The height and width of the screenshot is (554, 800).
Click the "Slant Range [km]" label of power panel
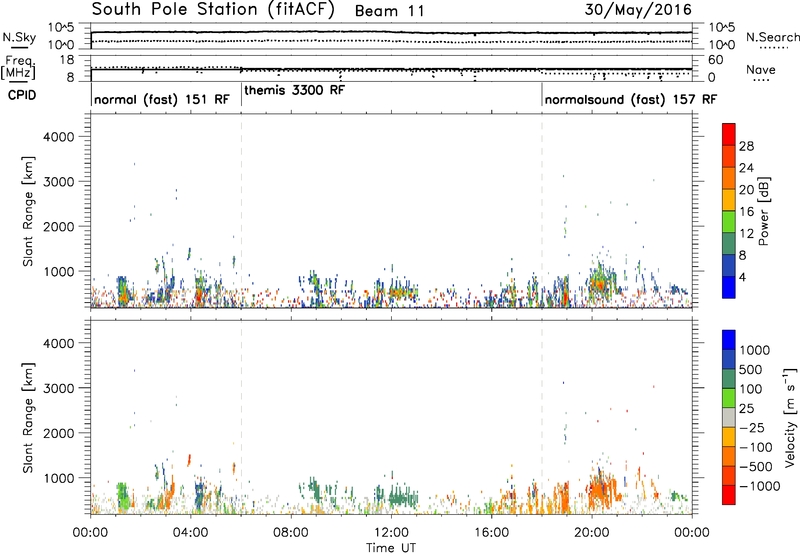click(x=28, y=211)
